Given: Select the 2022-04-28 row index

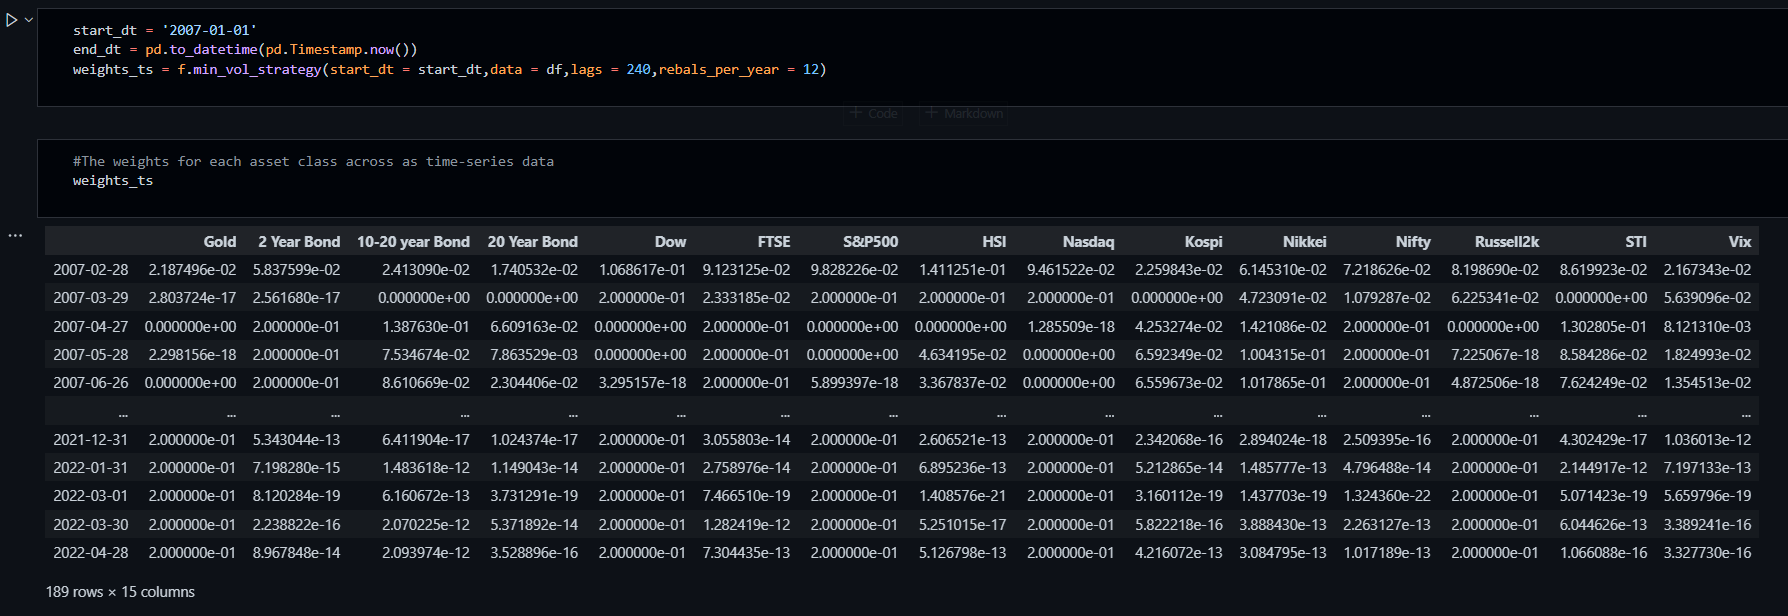Looking at the screenshot, I should (x=91, y=553).
